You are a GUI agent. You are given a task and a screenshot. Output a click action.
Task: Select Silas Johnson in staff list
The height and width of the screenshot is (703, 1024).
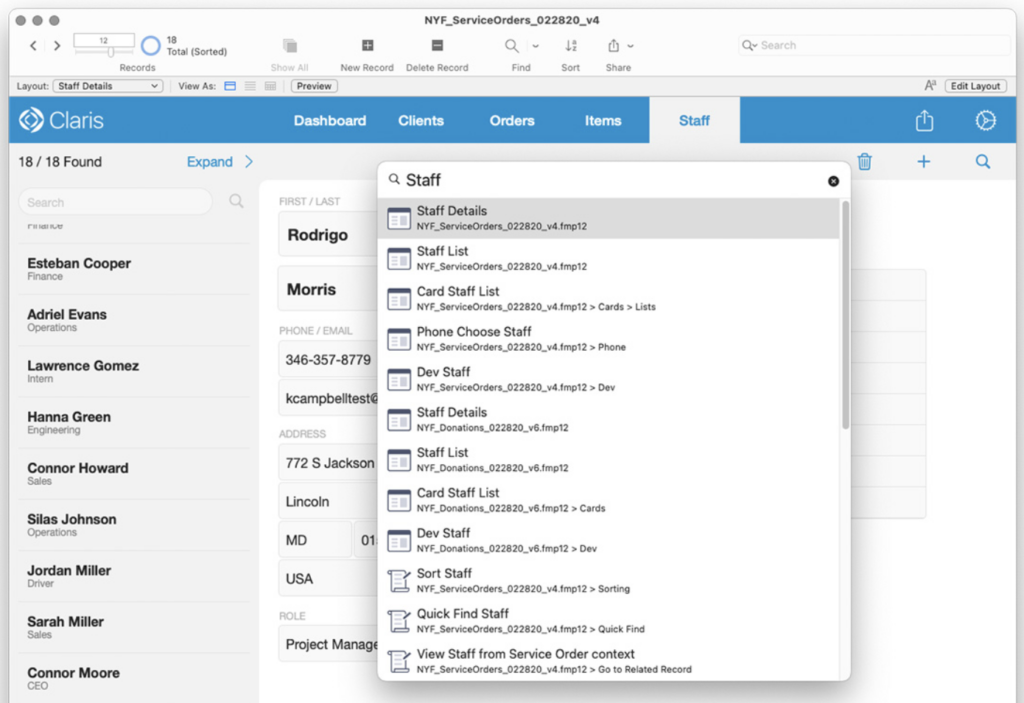134,525
